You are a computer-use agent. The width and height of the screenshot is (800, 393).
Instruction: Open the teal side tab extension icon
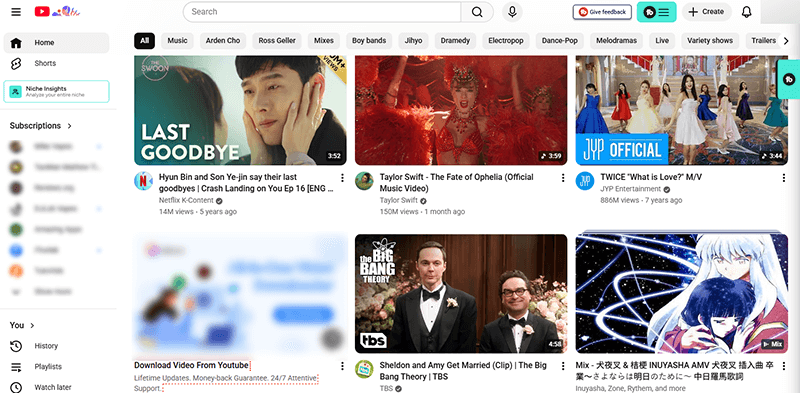(x=789, y=79)
